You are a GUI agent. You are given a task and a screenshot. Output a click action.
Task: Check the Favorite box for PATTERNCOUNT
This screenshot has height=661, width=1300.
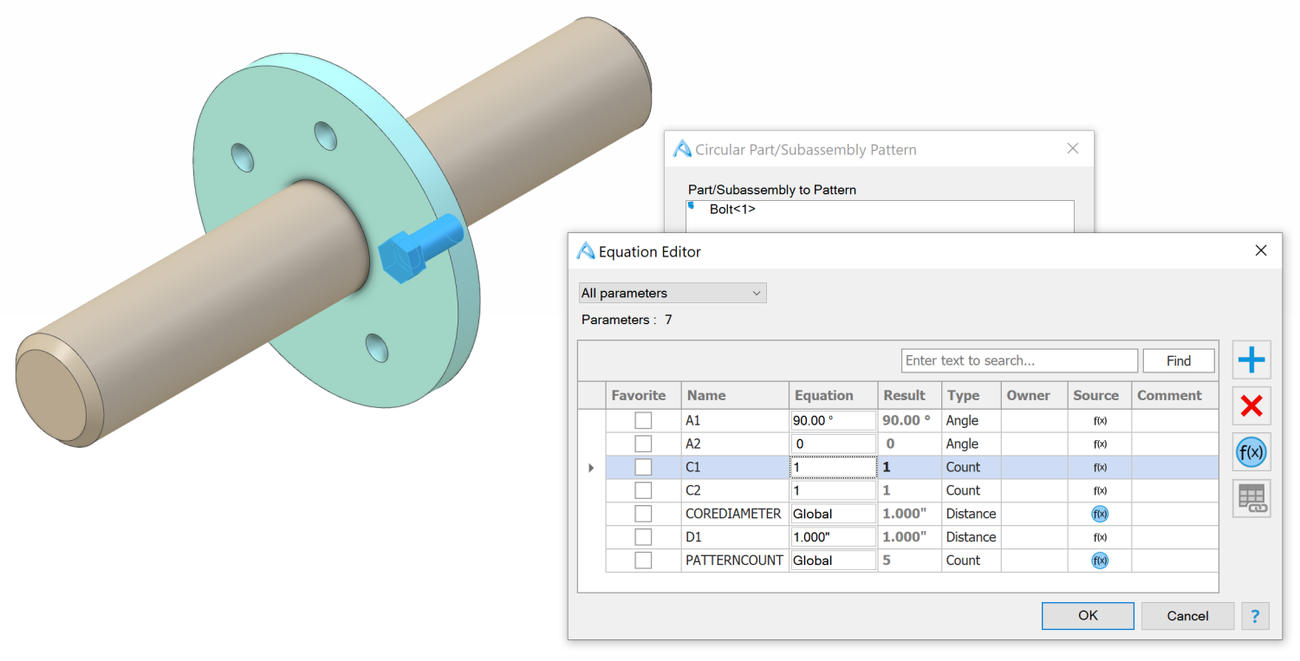[643, 561]
